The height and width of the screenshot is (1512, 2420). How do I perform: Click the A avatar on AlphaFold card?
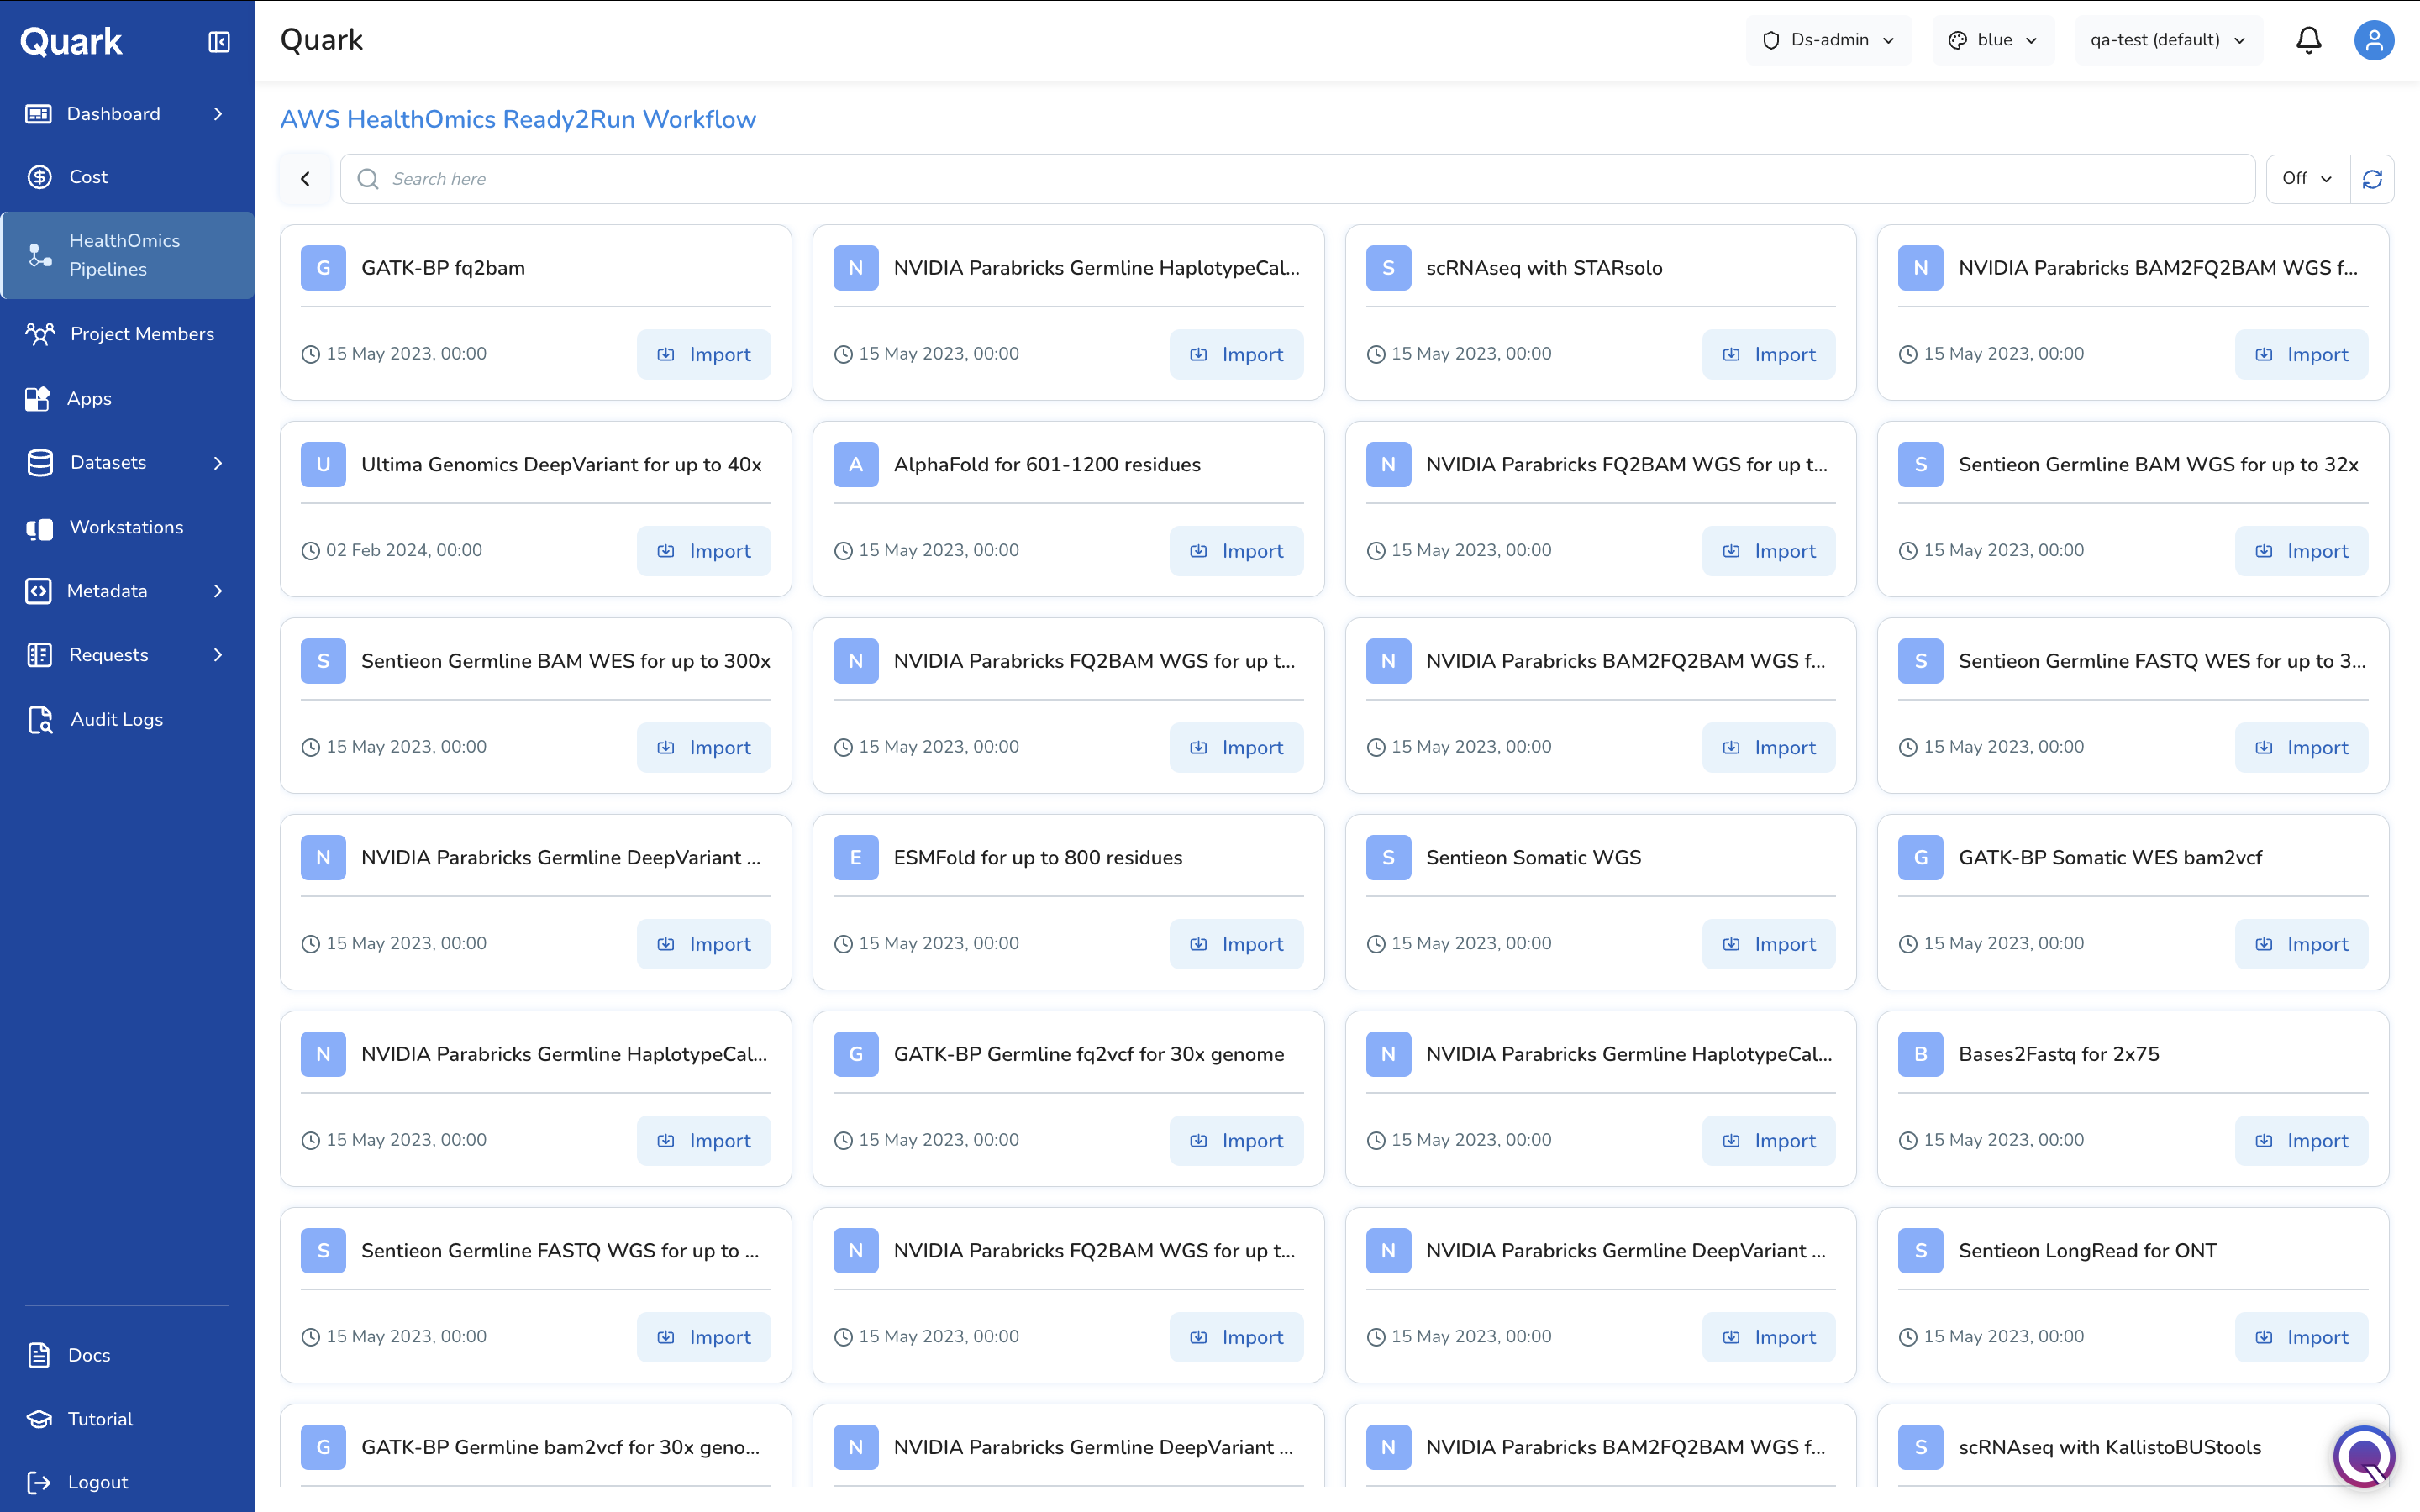point(856,464)
